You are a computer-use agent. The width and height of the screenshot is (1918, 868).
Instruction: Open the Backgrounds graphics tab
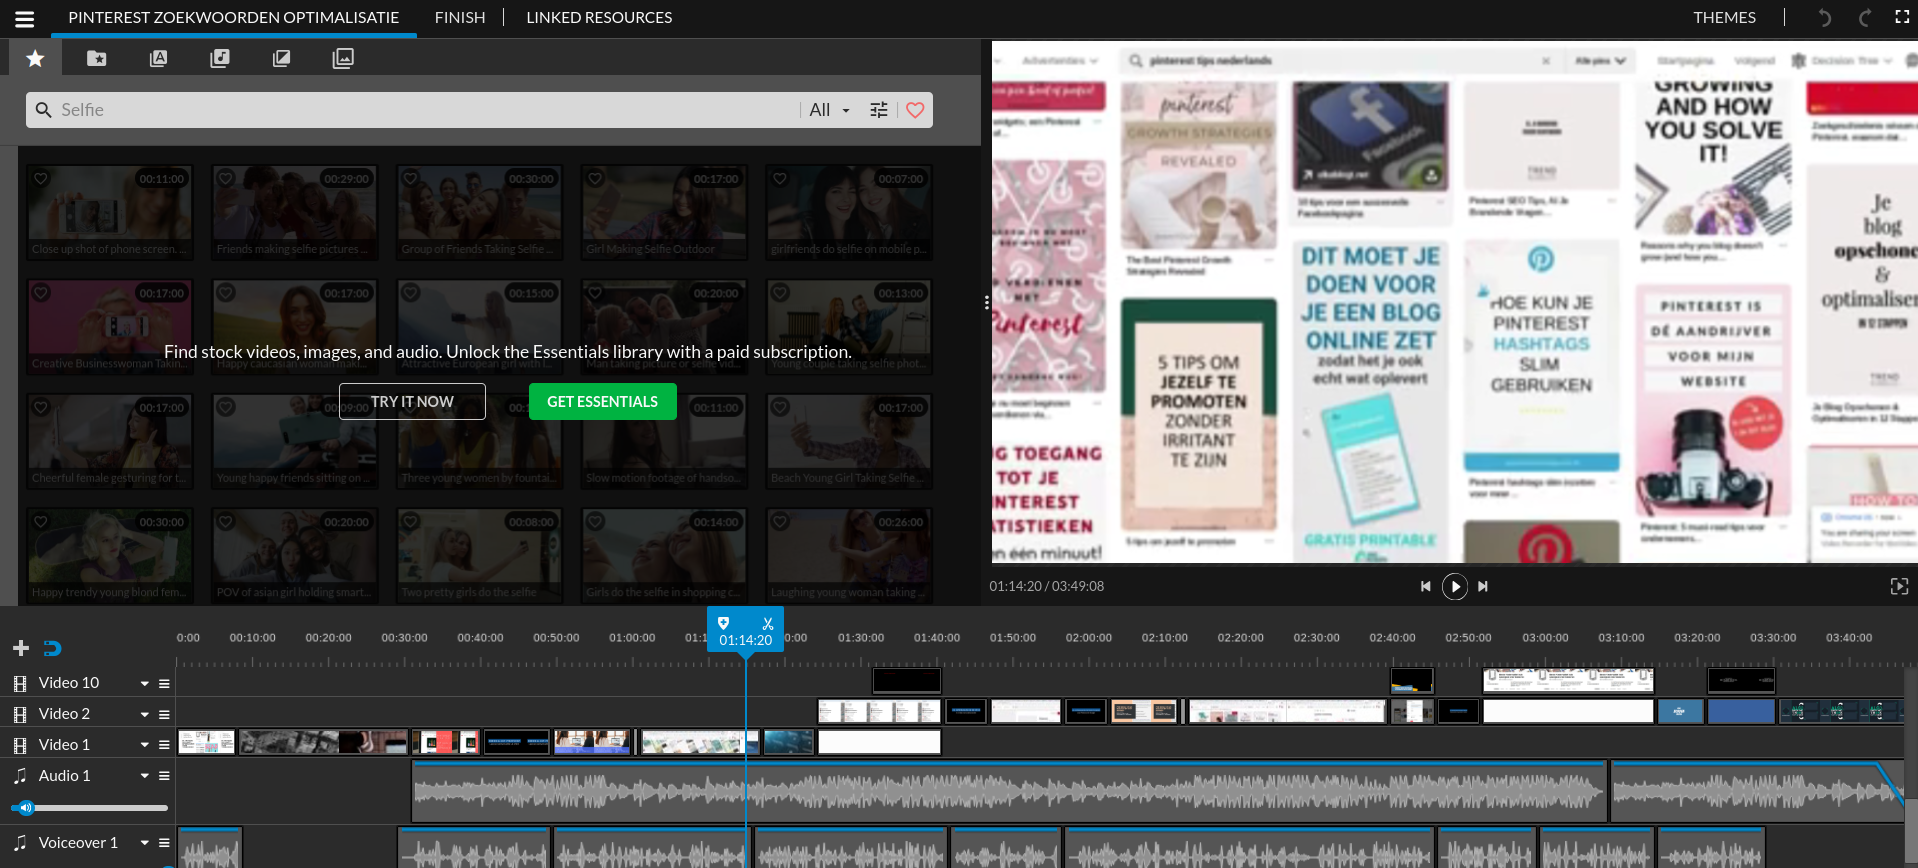pyautogui.click(x=343, y=58)
